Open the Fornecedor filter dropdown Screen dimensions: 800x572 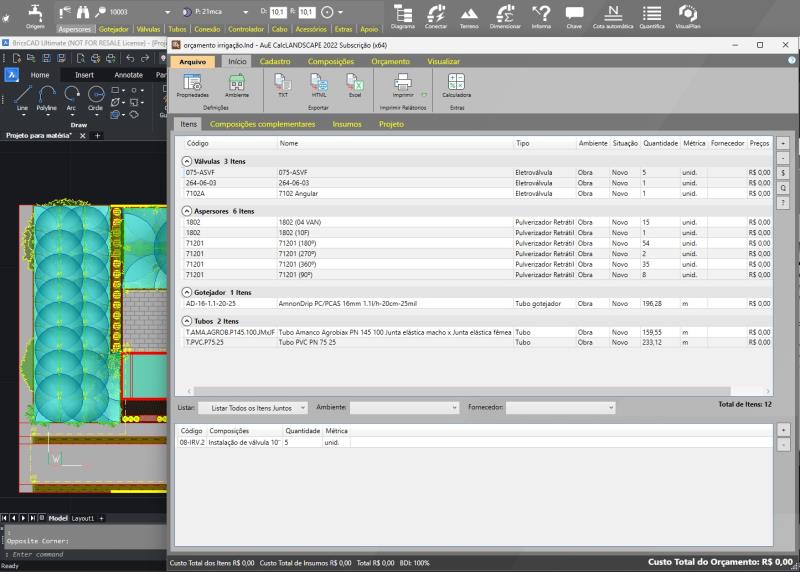click(x=561, y=408)
